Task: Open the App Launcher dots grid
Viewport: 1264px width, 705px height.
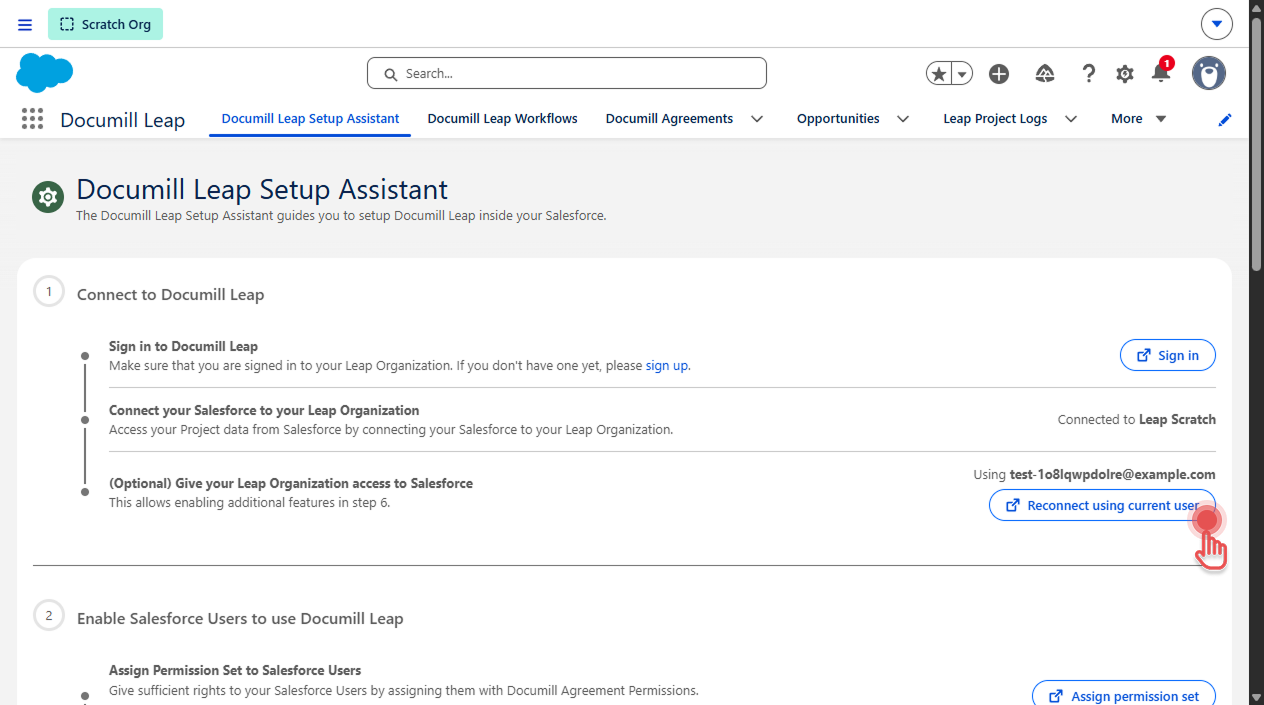Action: tap(32, 119)
